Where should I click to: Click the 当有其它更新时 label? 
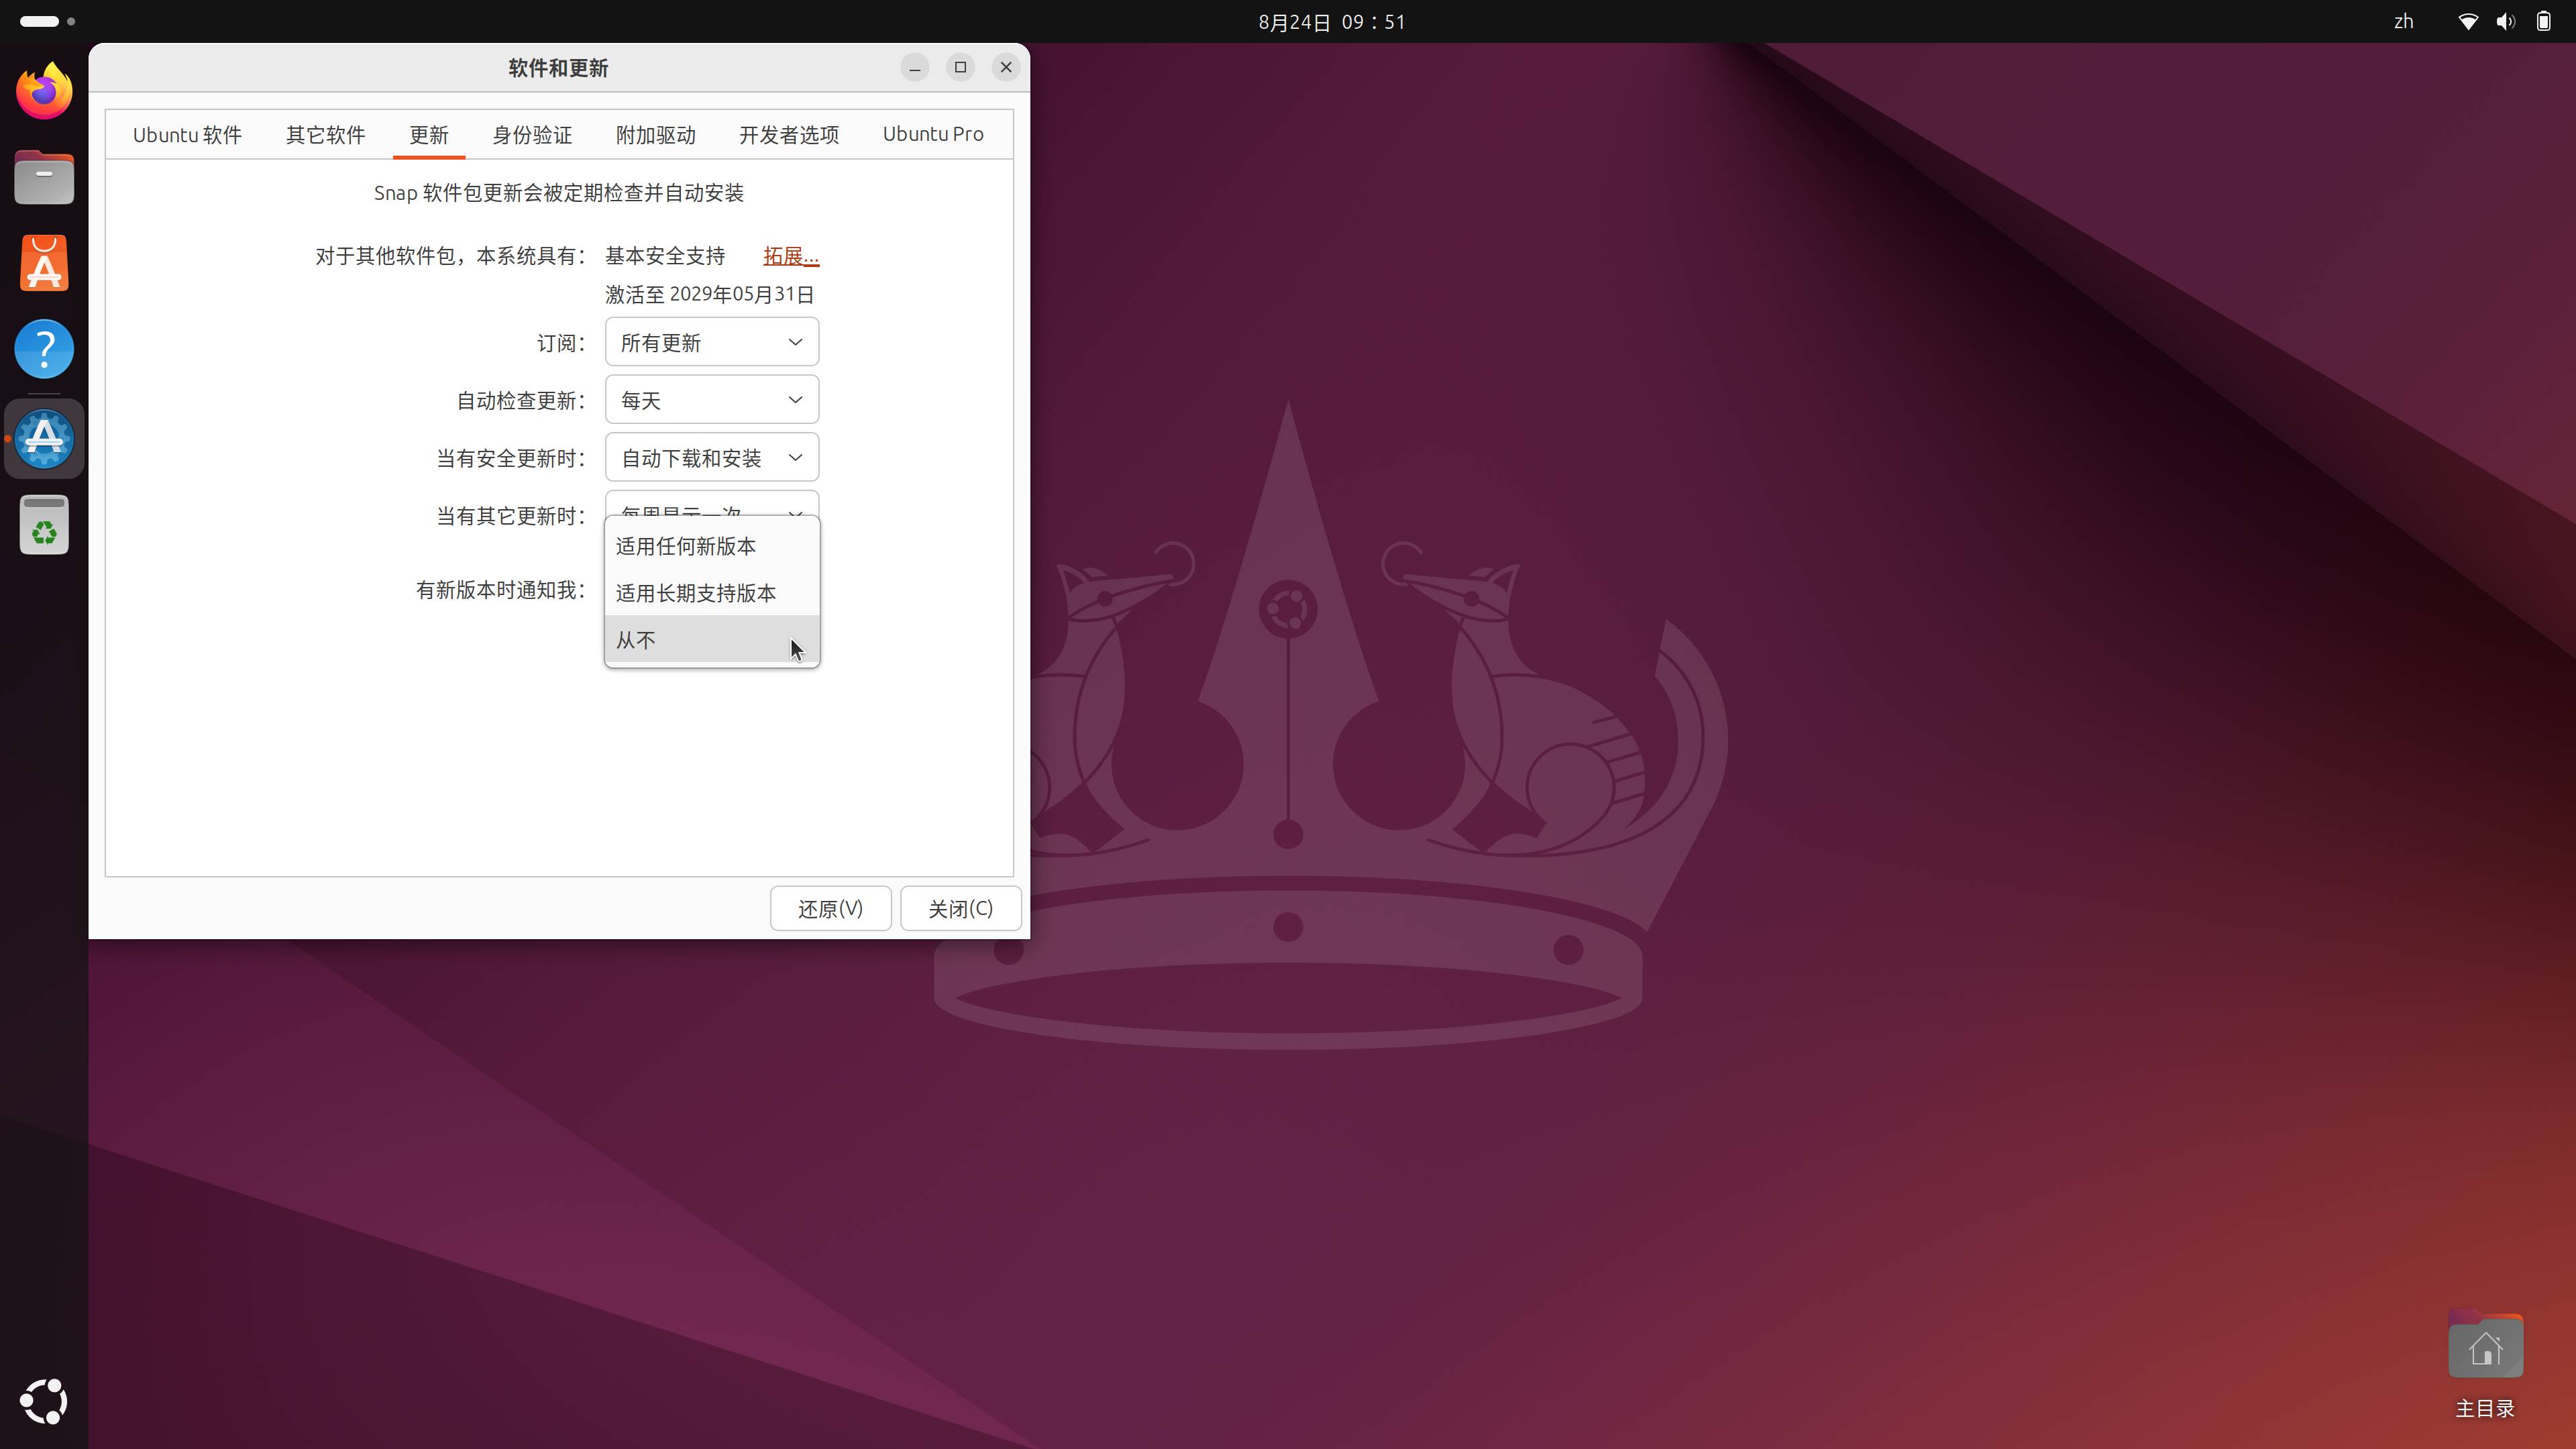pyautogui.click(x=511, y=516)
